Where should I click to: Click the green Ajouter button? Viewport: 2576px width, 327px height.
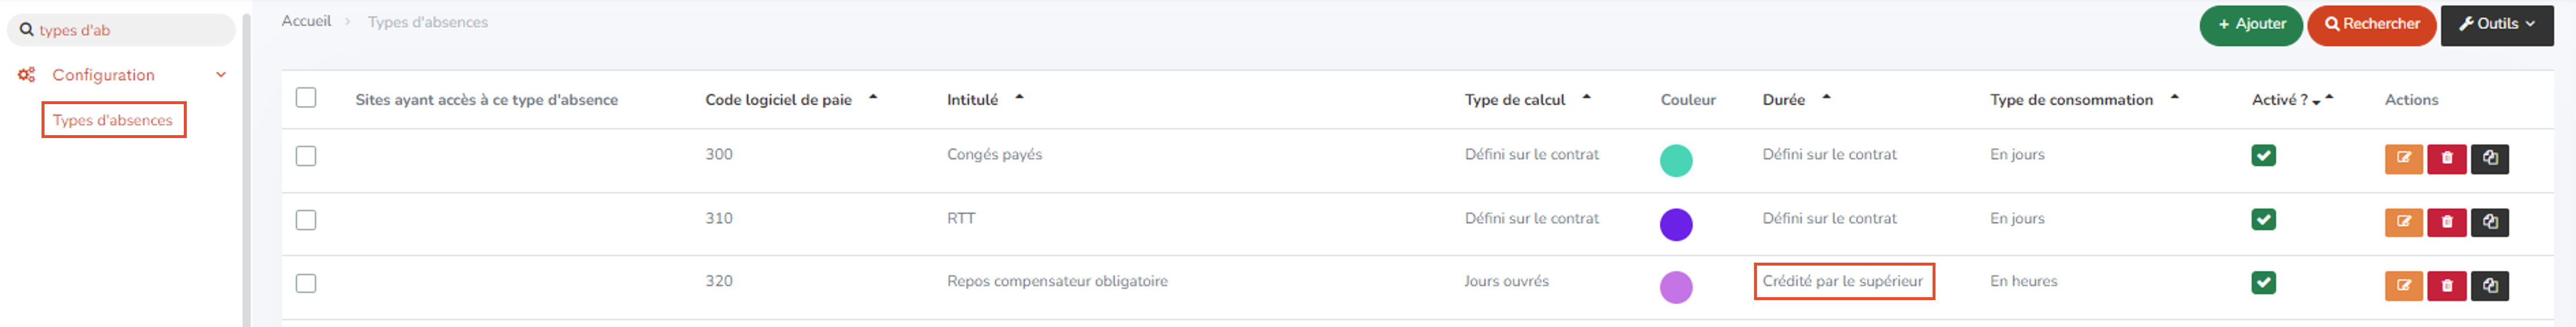point(2251,25)
